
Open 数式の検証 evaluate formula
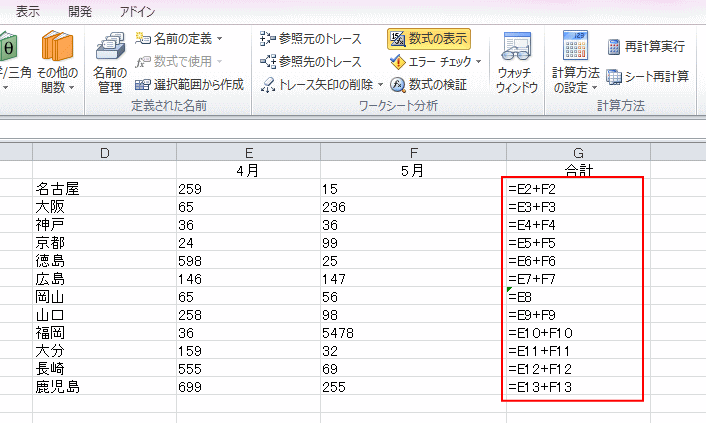(428, 84)
